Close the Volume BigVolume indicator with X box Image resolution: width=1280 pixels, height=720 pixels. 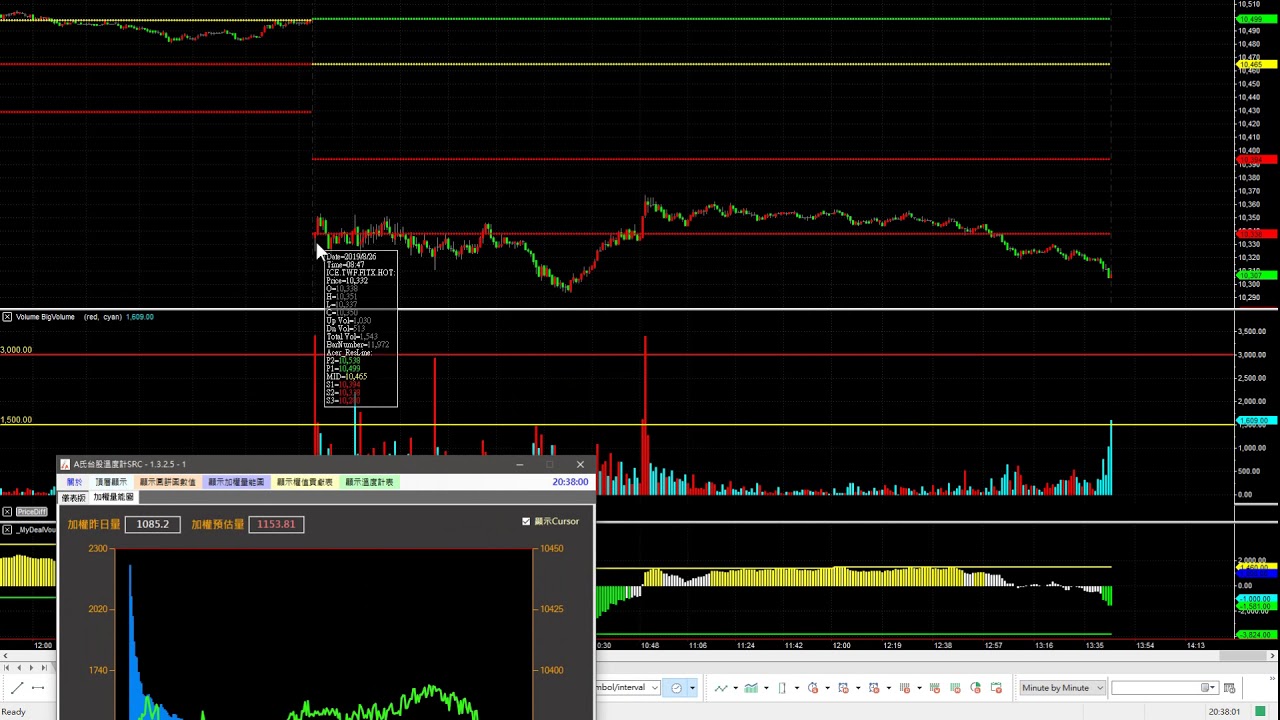coord(7,317)
